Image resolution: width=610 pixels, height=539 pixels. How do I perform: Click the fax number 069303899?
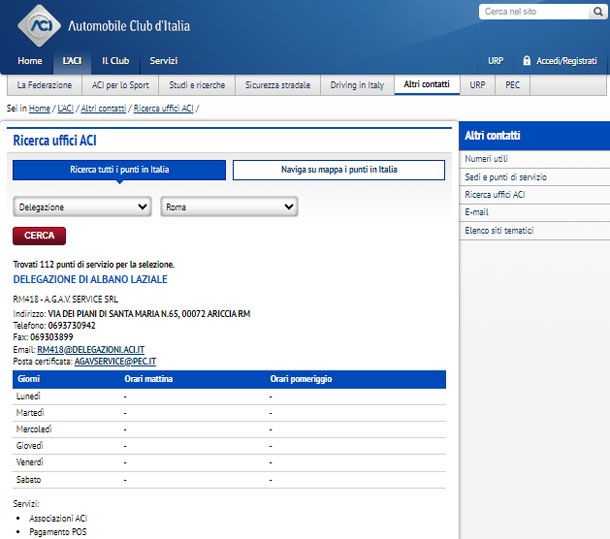click(x=52, y=337)
